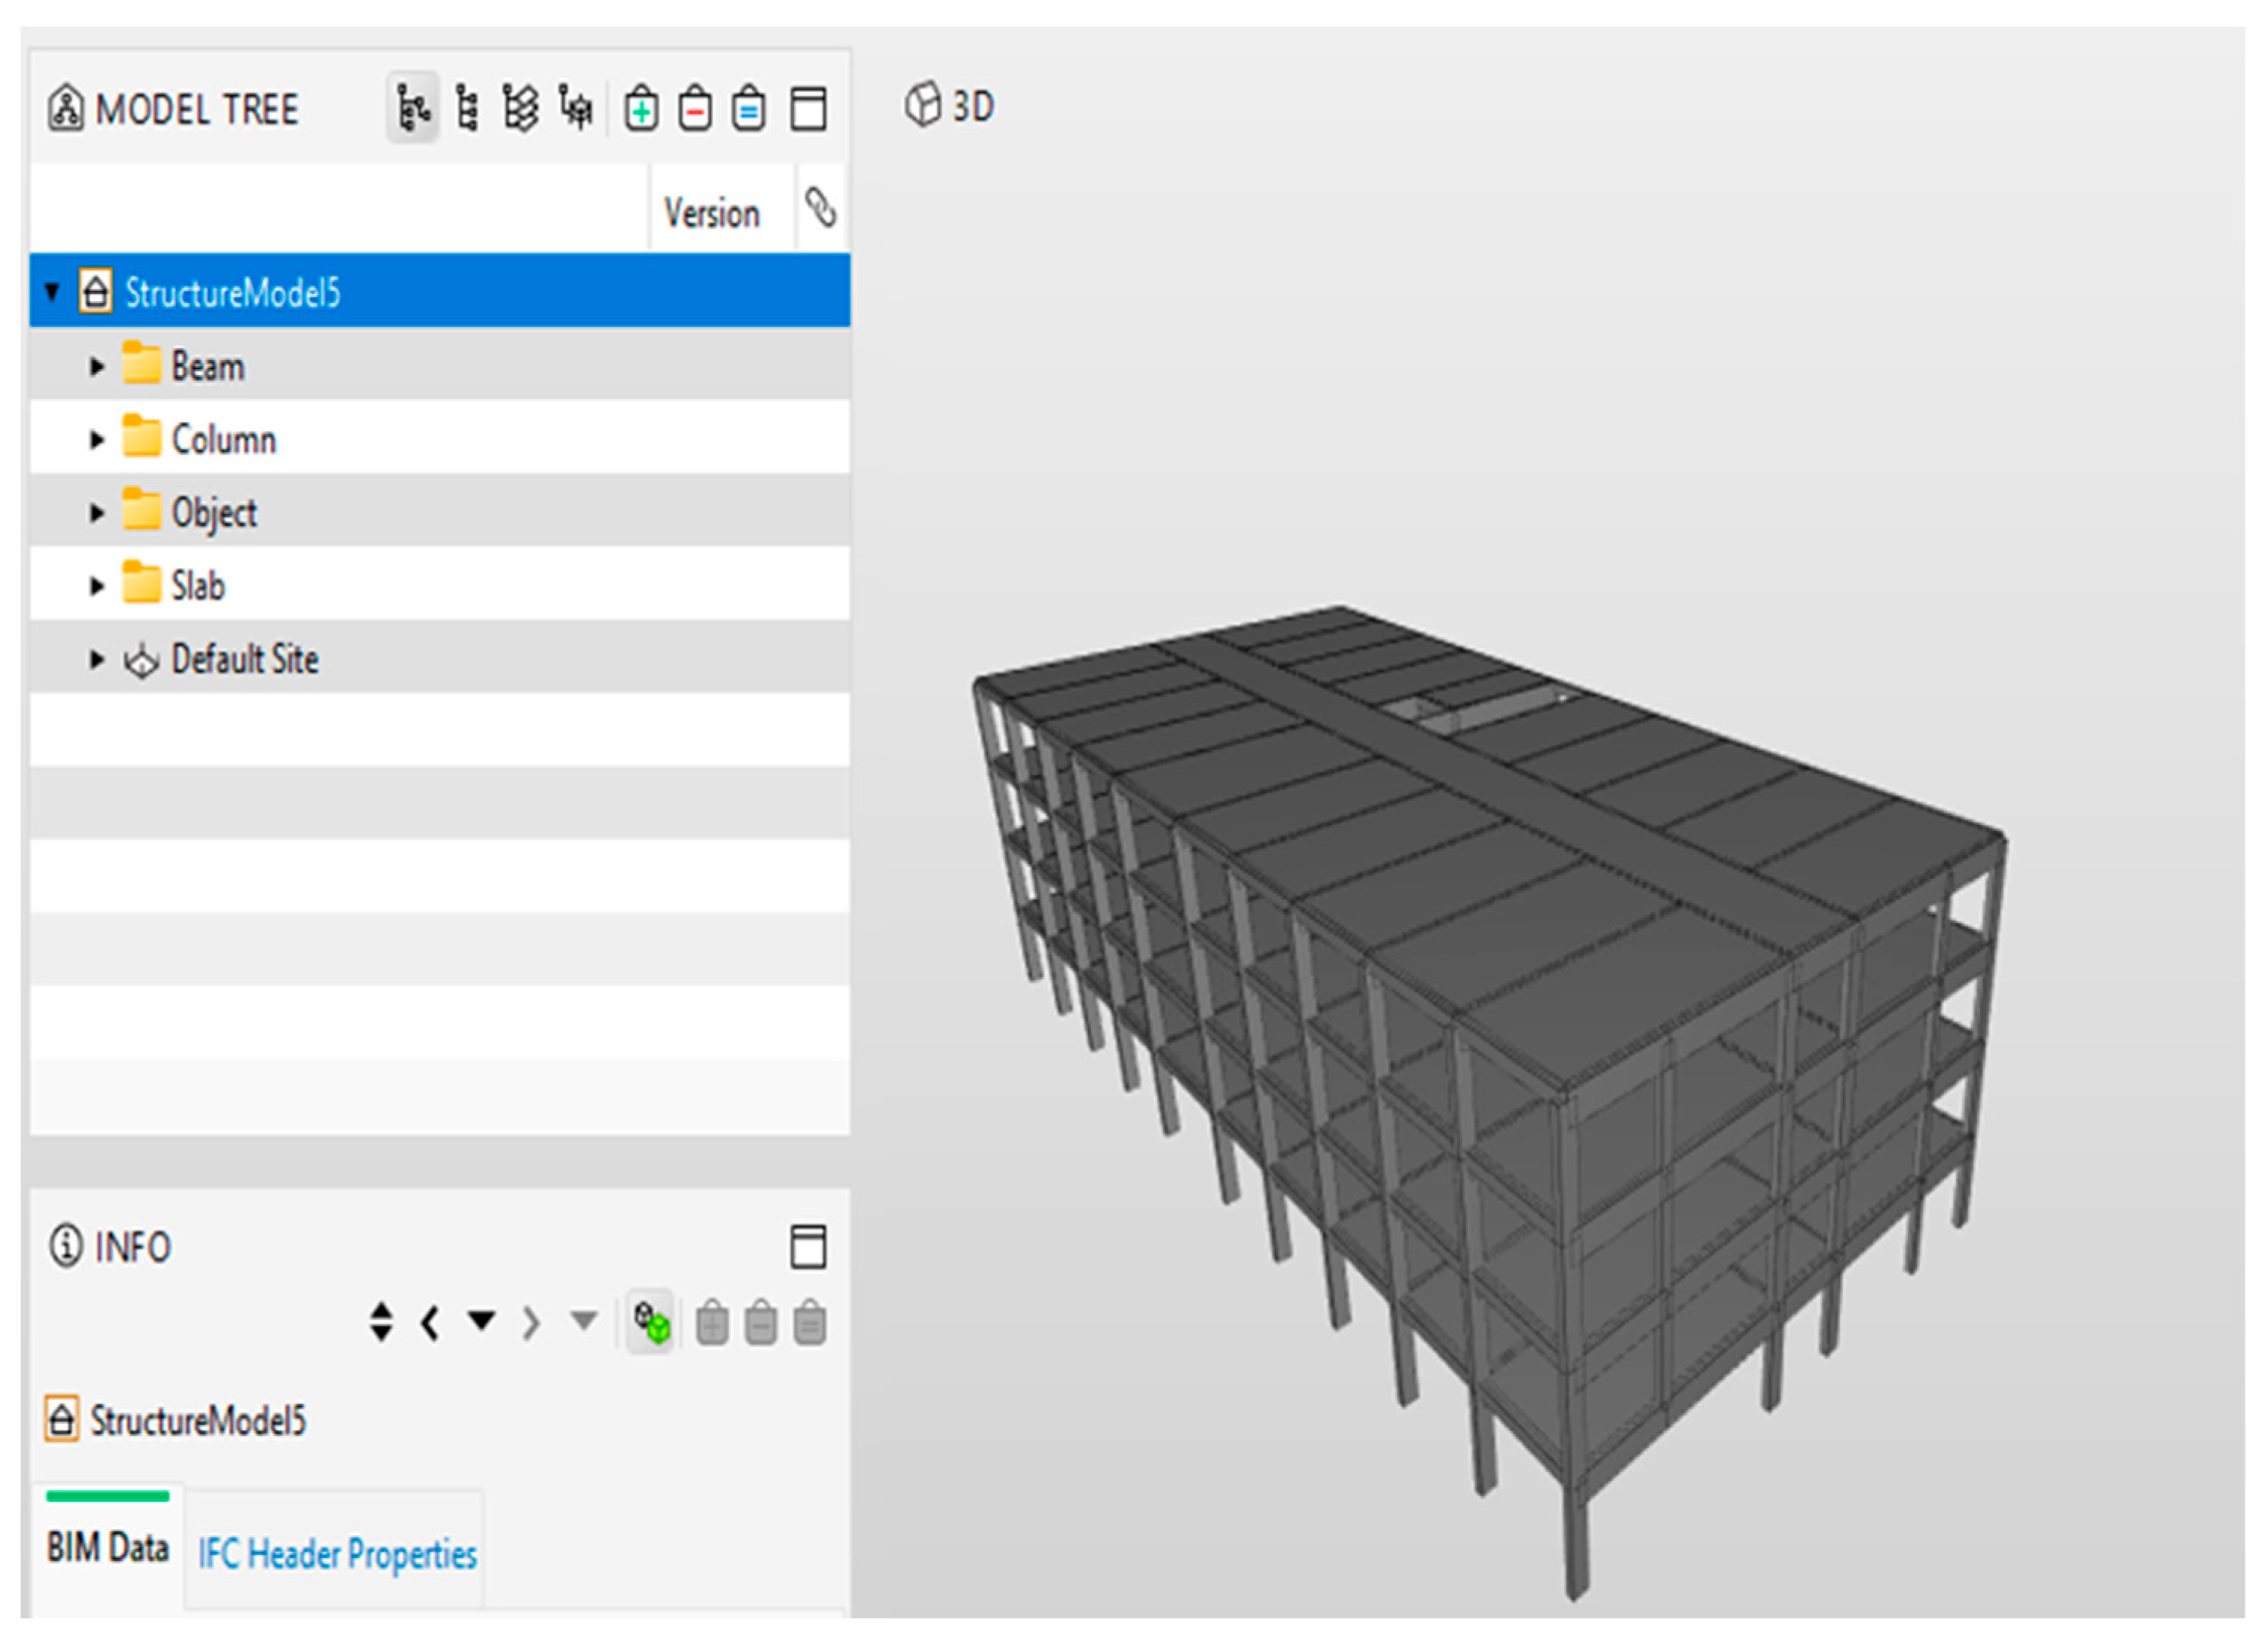Screen dimensions: 2268x1643
Task: Expand the Default Site node
Action: [x=97, y=659]
